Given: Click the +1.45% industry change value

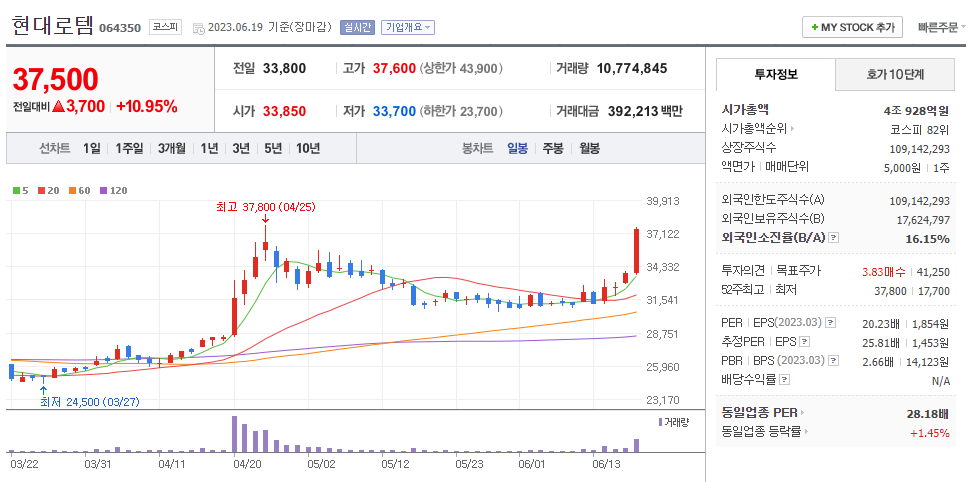Looking at the screenshot, I should point(930,433).
